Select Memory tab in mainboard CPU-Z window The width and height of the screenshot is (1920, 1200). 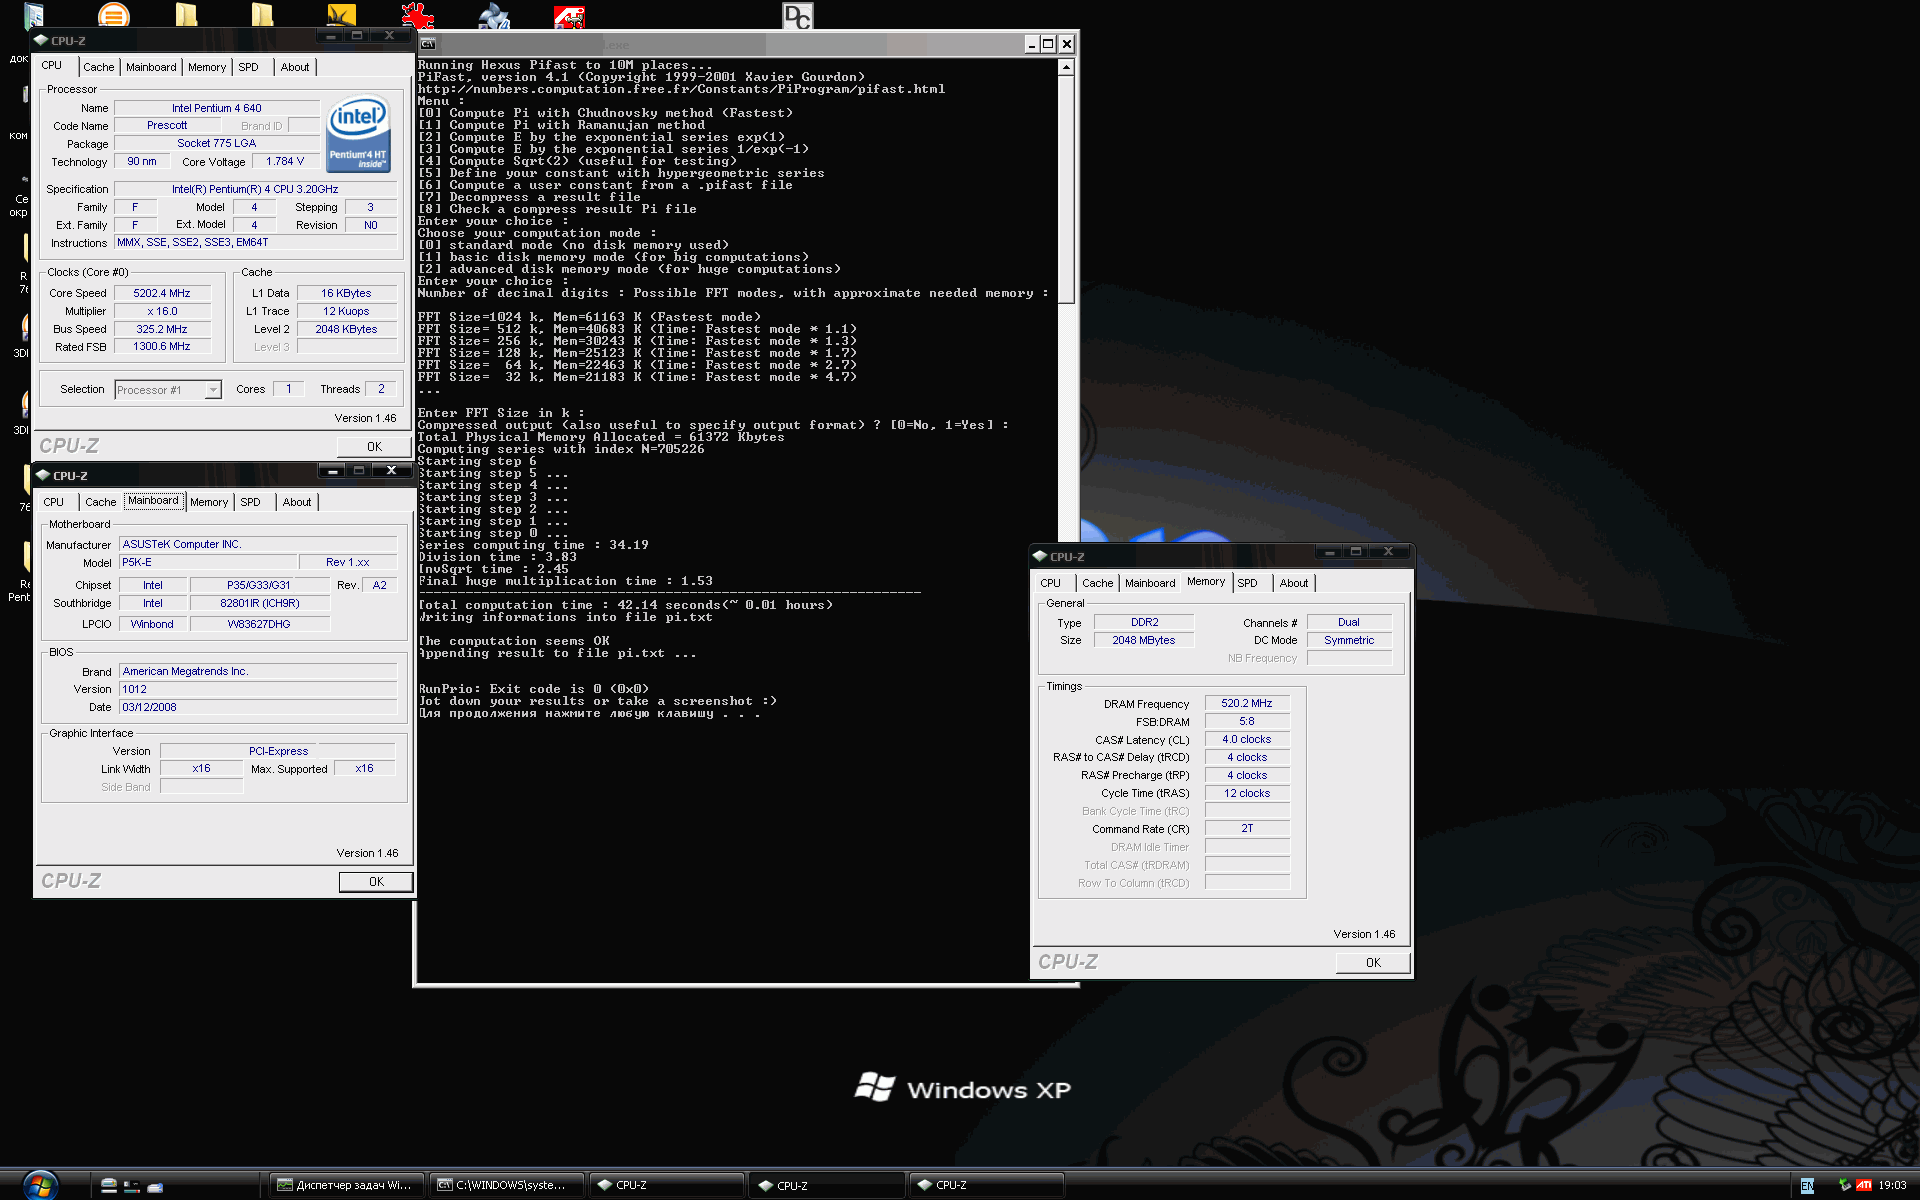[209, 502]
